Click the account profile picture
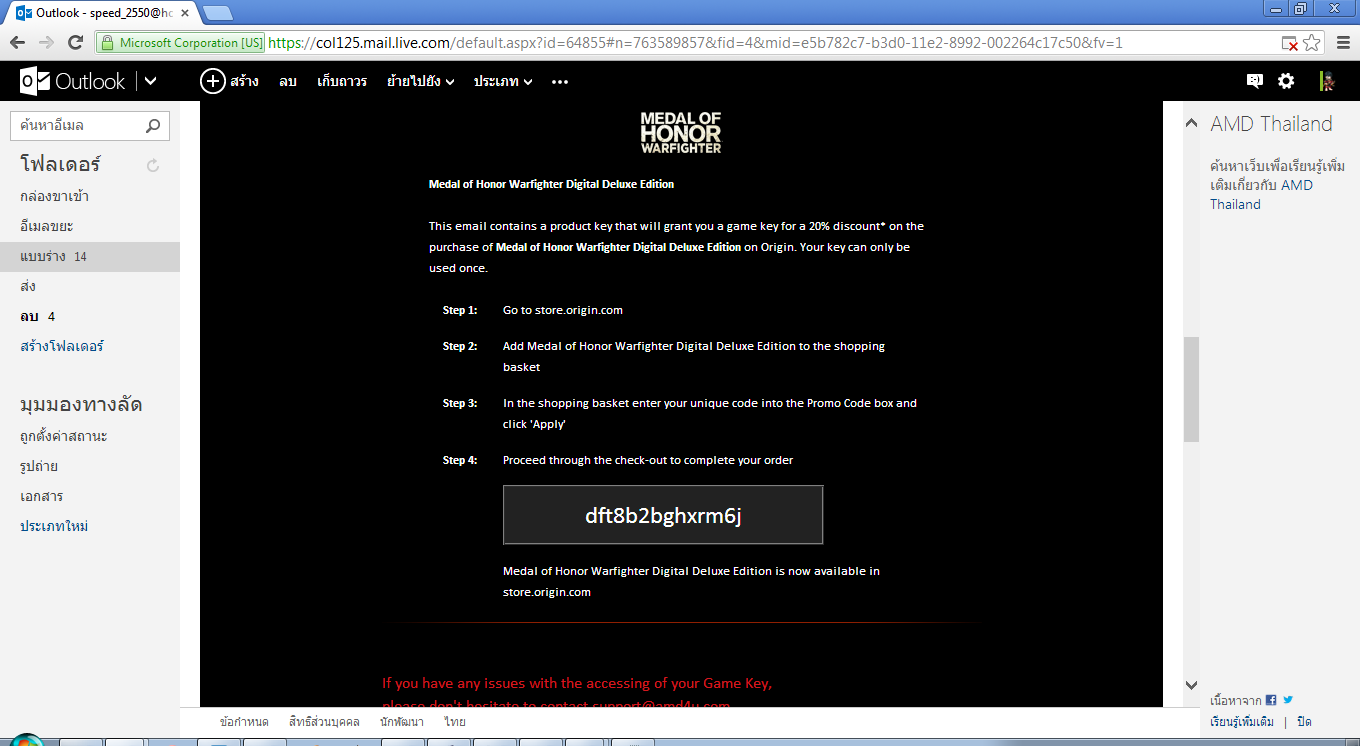Viewport: 1360px width, 746px height. (1327, 81)
